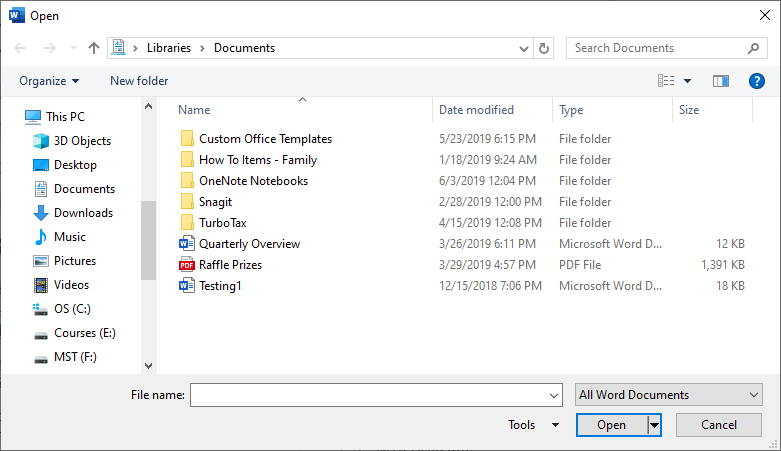Click the New folder button
Image resolution: width=781 pixels, height=451 pixels.
[139, 81]
